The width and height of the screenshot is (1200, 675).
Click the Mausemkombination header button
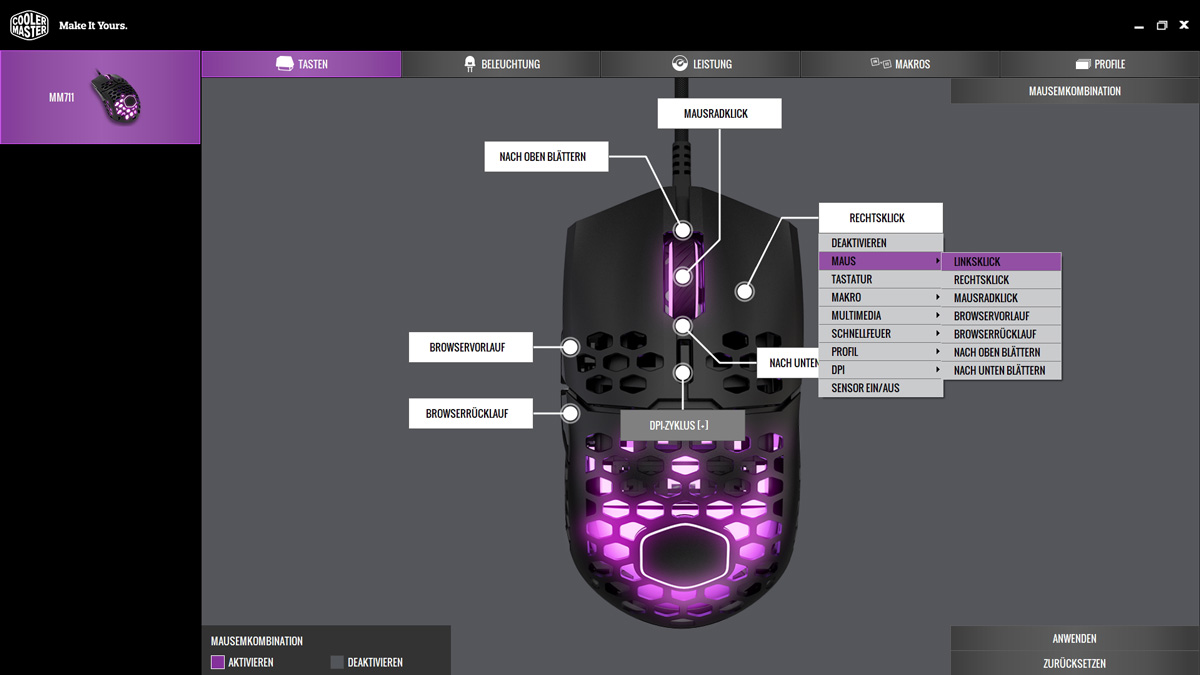pyautogui.click(x=1075, y=91)
